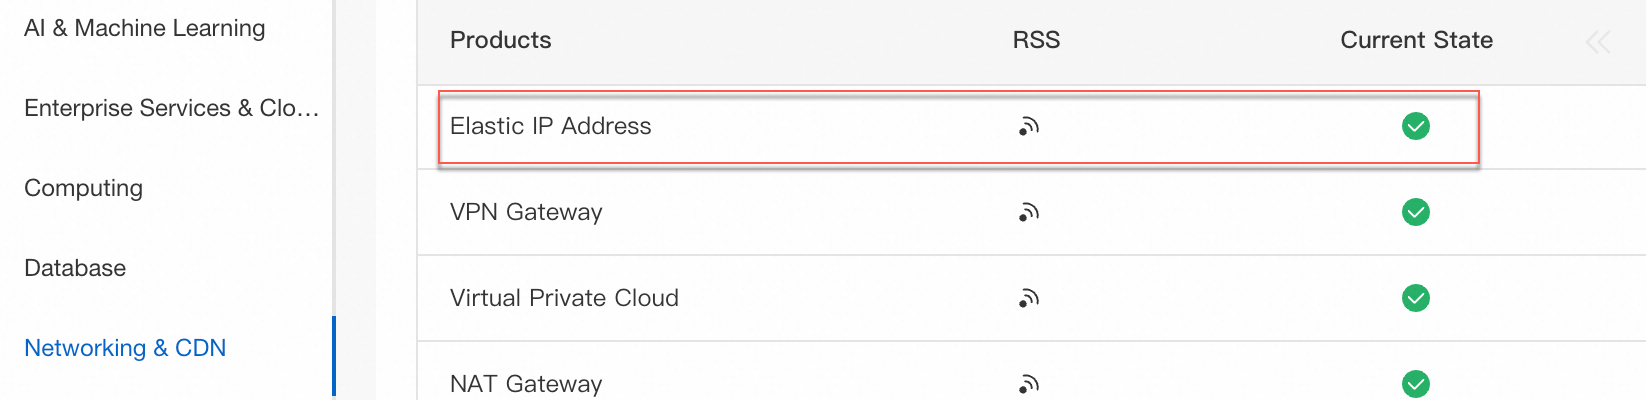This screenshot has height=400, width=1646.
Task: Click Elastic IP Address green status checkmark
Action: [x=1415, y=126]
